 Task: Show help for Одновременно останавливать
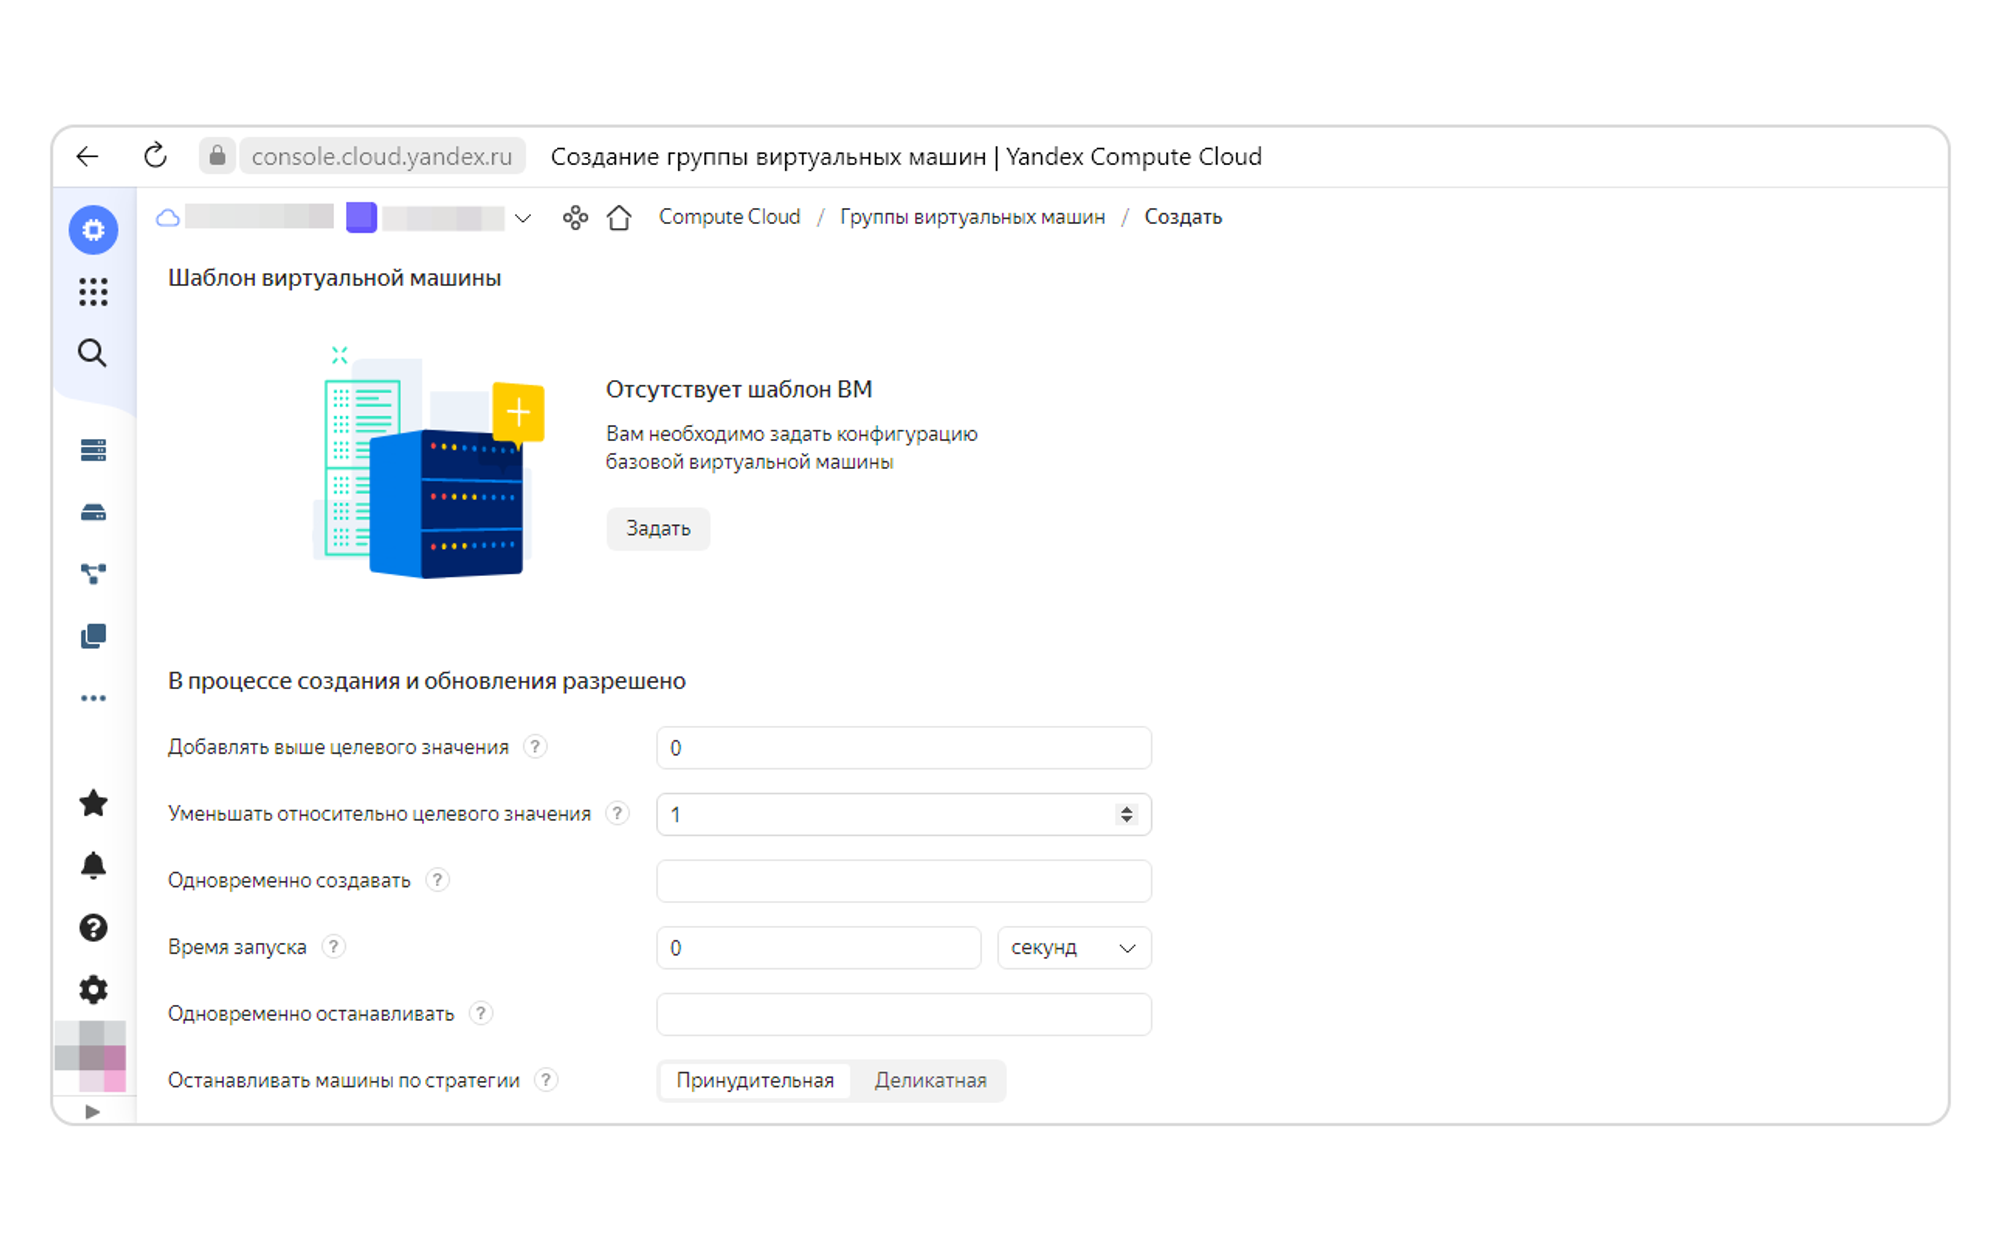click(x=481, y=1013)
